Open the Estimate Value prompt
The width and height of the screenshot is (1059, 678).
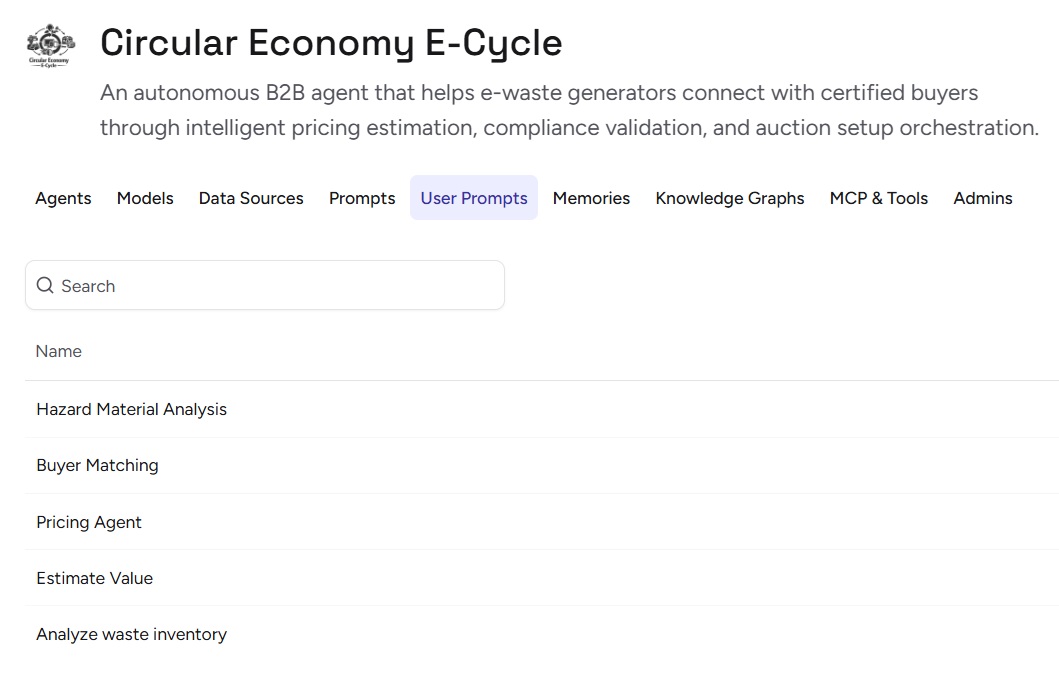(95, 578)
